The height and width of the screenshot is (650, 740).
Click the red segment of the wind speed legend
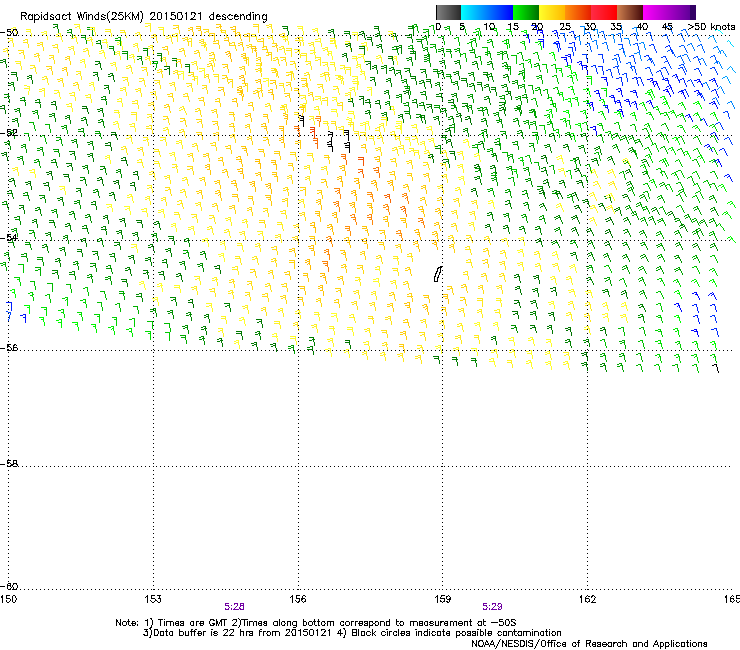604,12
